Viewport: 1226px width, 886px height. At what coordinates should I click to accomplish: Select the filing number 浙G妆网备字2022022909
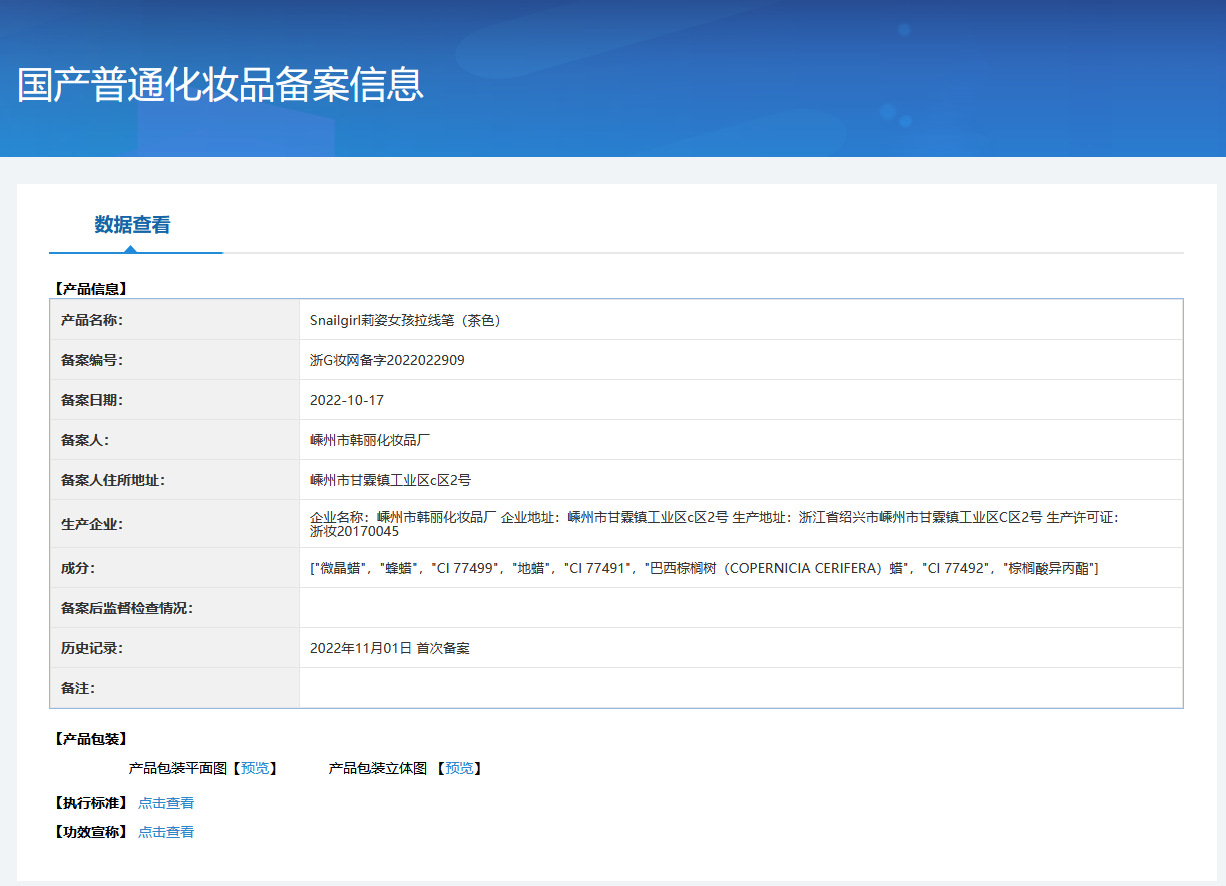click(x=387, y=360)
